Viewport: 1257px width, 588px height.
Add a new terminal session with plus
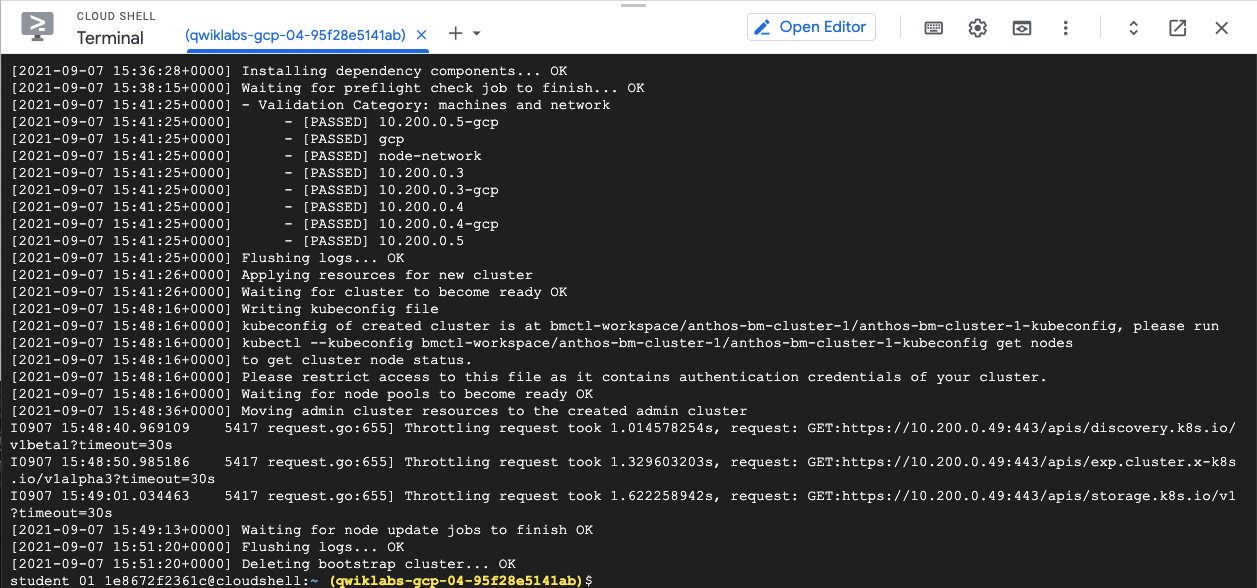(455, 33)
